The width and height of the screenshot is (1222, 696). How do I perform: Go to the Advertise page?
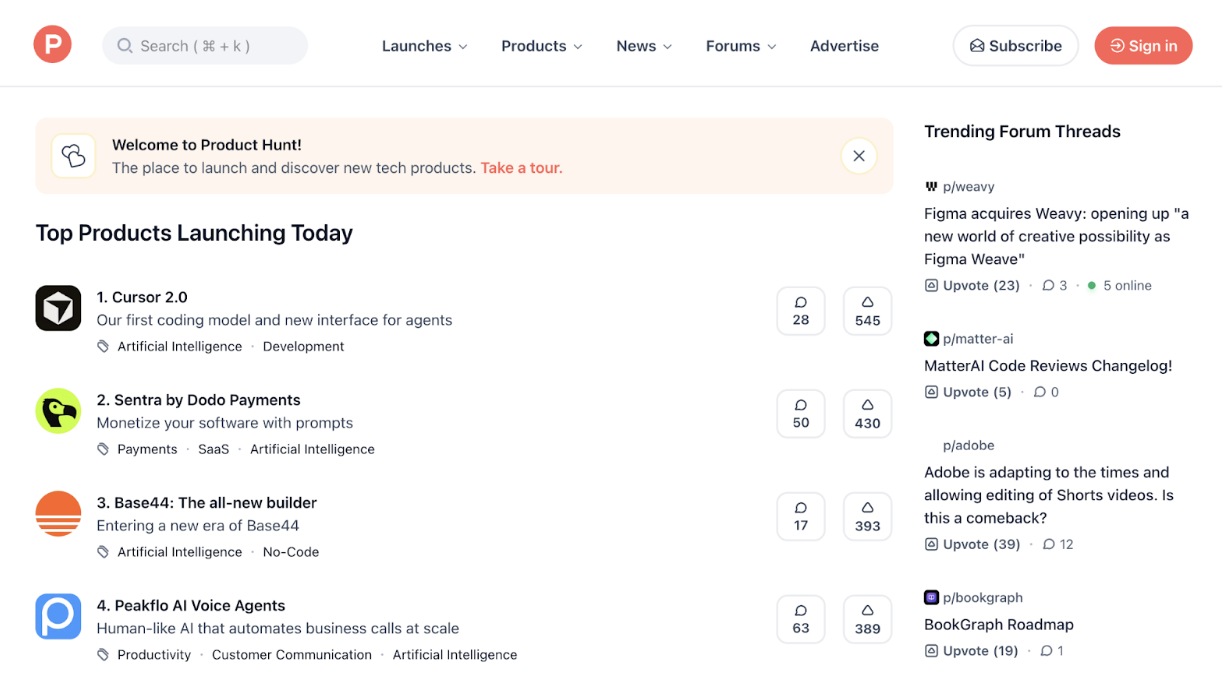(844, 46)
